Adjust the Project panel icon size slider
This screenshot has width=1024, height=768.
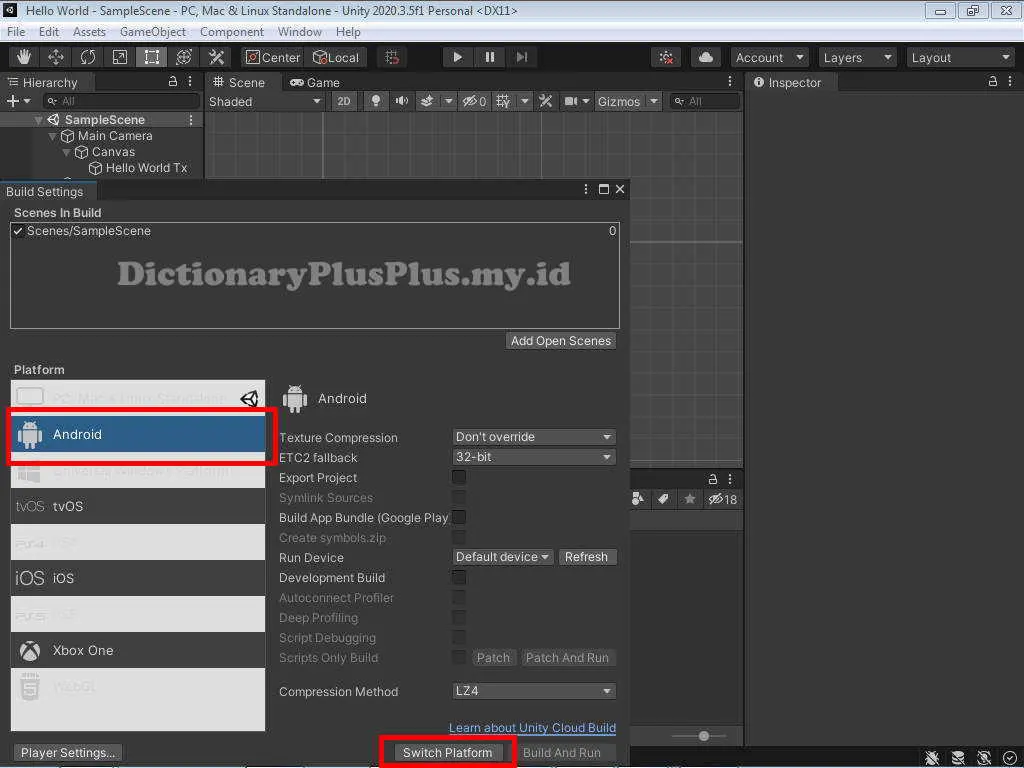coord(703,736)
